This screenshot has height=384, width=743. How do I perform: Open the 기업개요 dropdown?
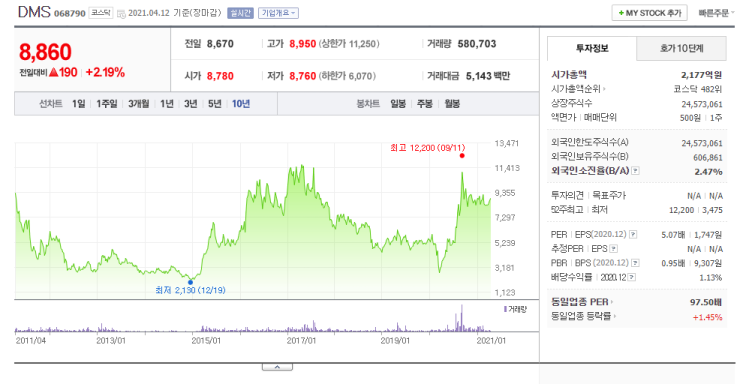(x=278, y=13)
